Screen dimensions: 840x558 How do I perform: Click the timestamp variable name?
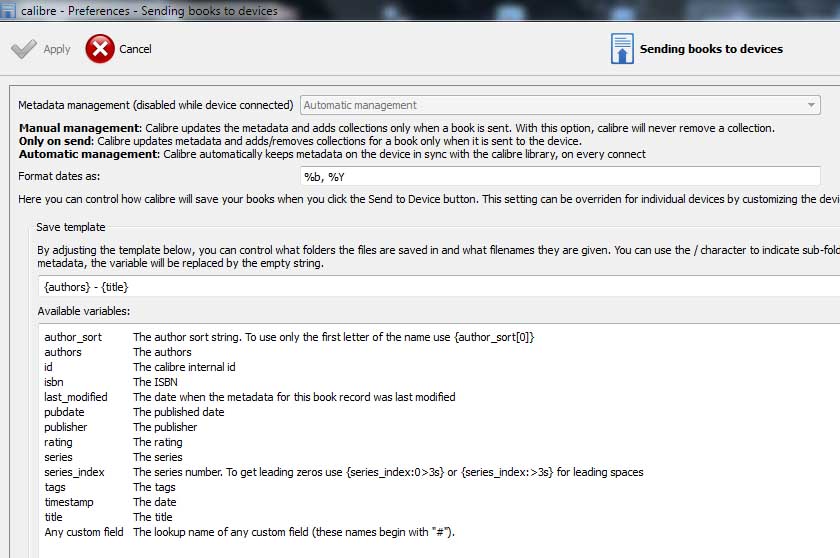pos(69,502)
